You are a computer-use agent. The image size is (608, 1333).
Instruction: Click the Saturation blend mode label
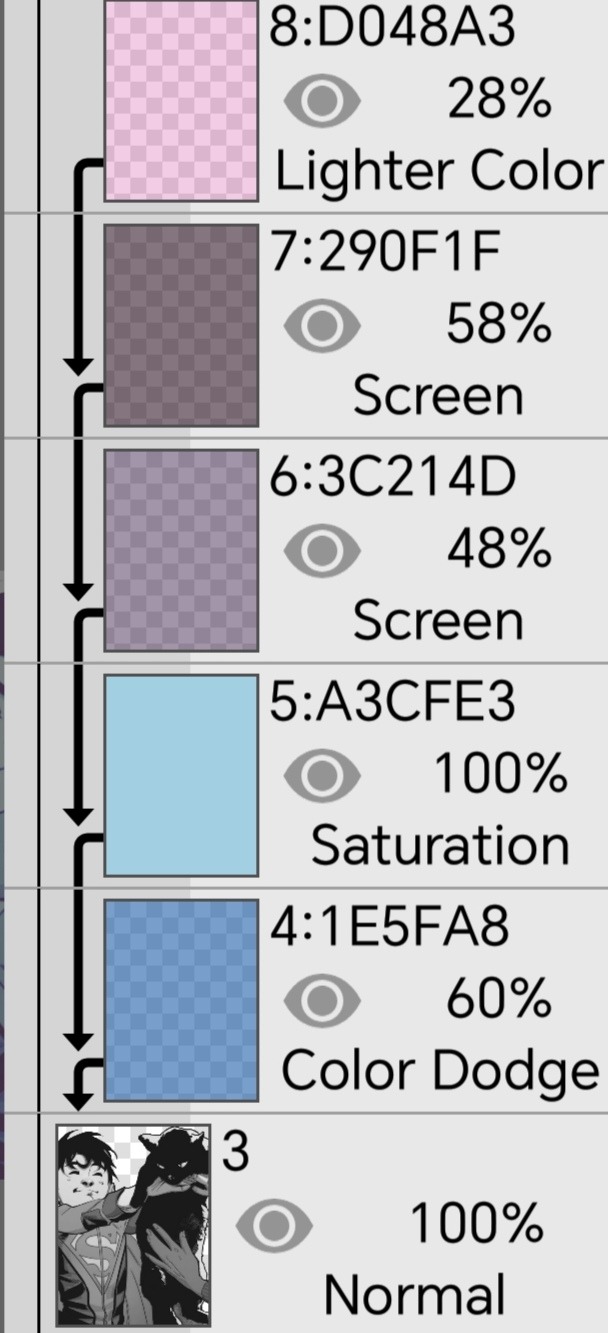pyautogui.click(x=440, y=846)
